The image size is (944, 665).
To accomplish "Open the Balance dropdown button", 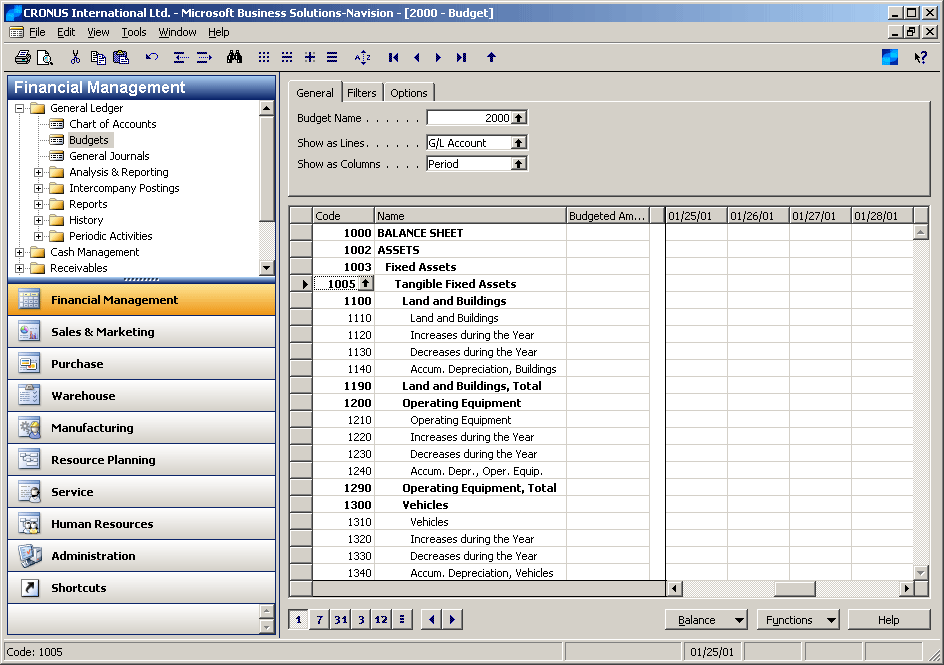I will pos(706,620).
